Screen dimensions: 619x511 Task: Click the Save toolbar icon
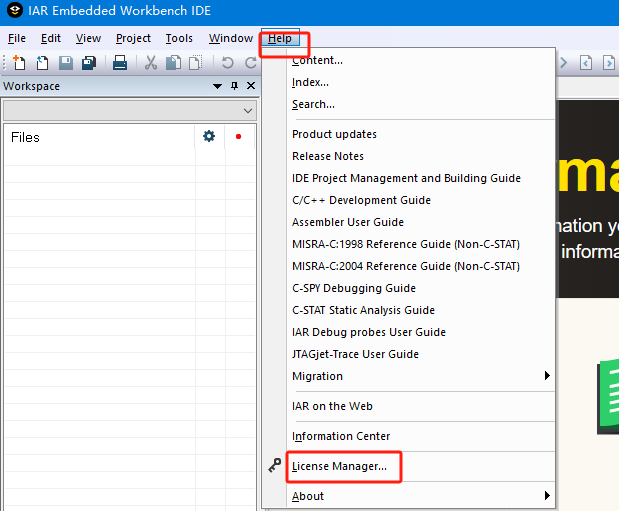(66, 63)
